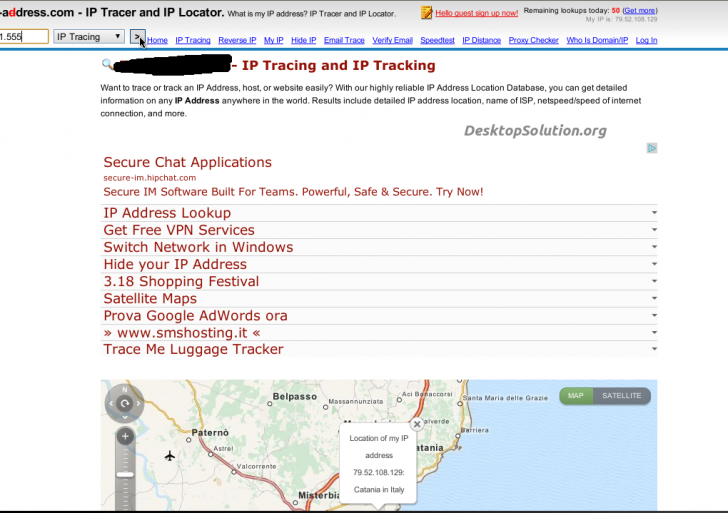Click the magnifier icon beside the page heading
The height and width of the screenshot is (513, 728).
[x=107, y=65]
